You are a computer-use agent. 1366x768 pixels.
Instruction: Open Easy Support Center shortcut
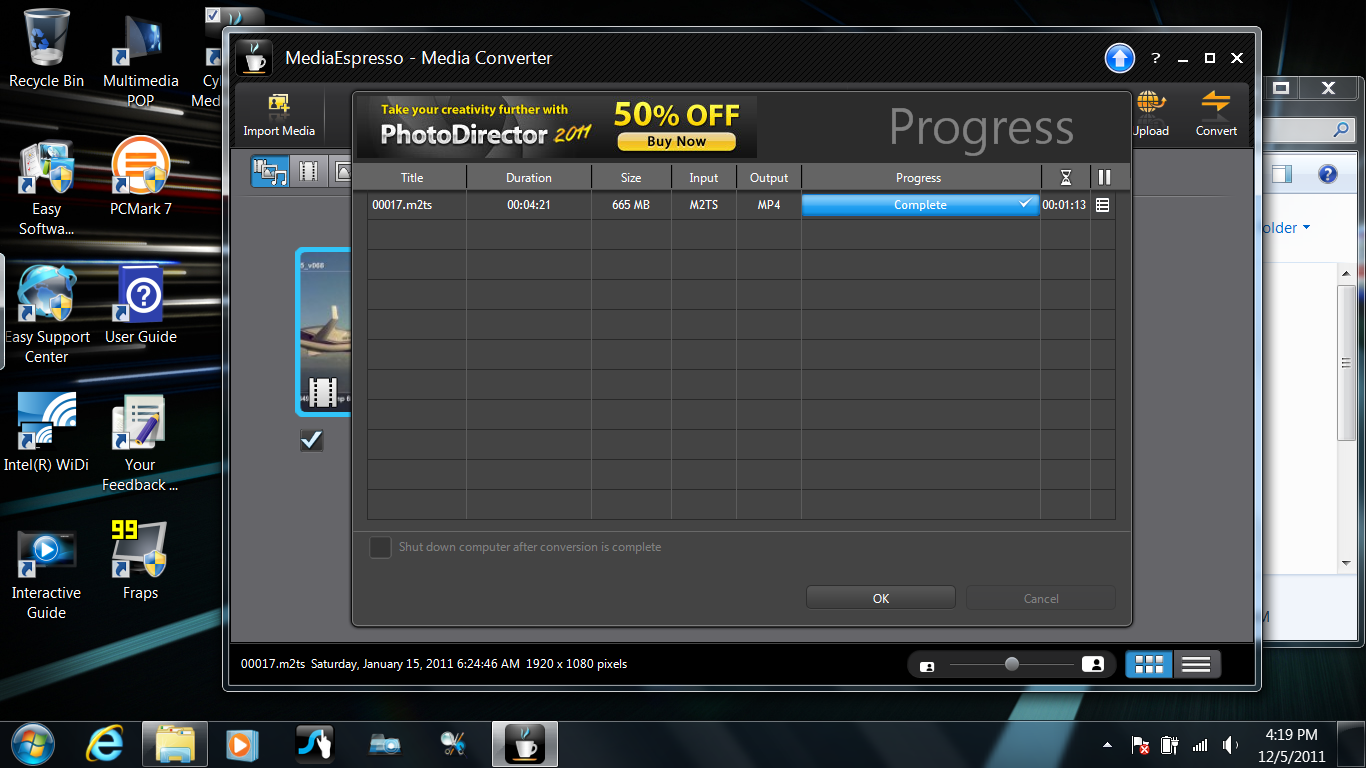click(46, 314)
